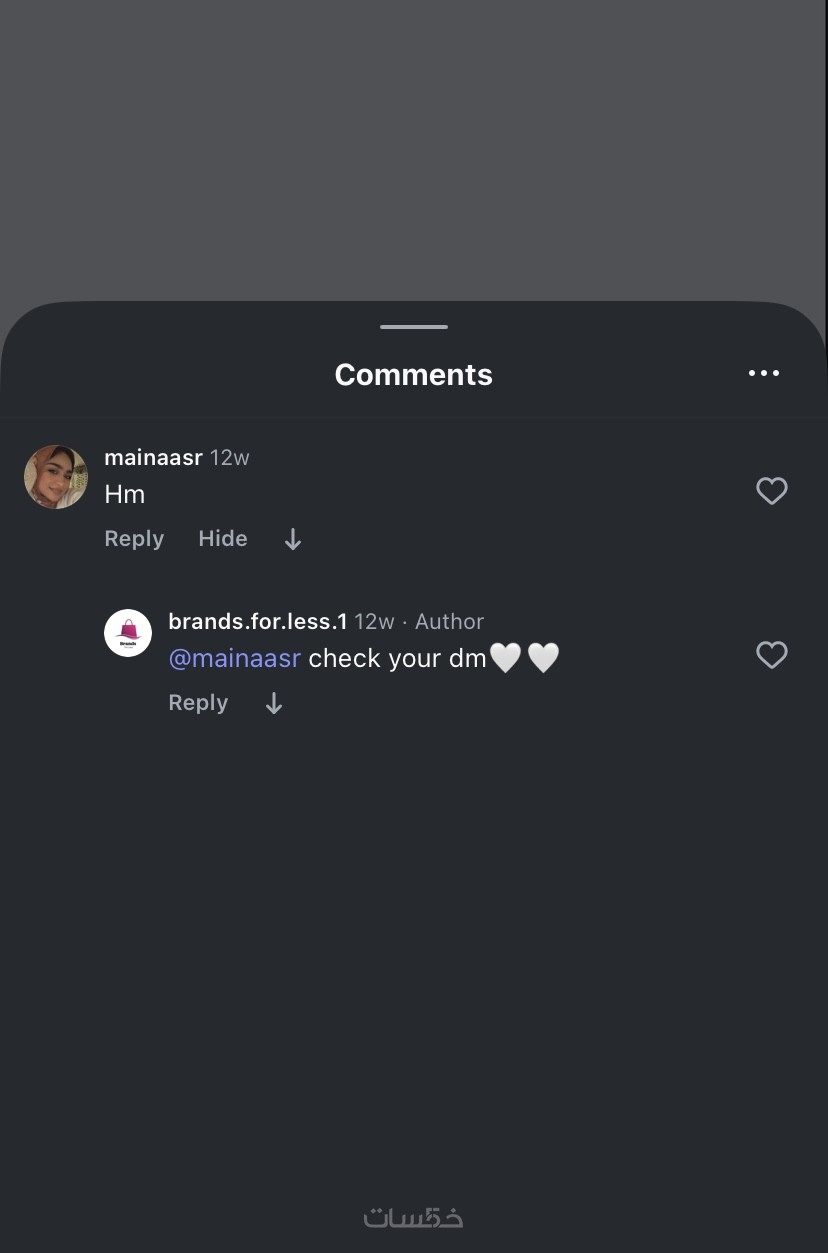Reply to mainaasr's comment
Image resolution: width=828 pixels, height=1253 pixels.
coord(134,539)
